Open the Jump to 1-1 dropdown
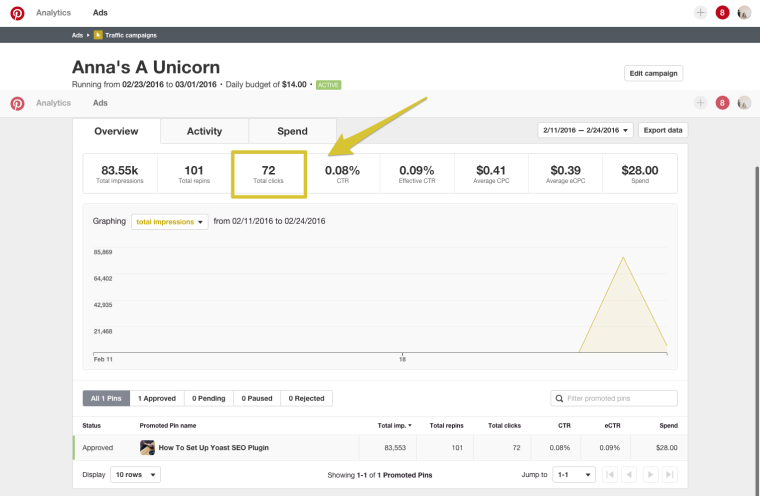The width and height of the screenshot is (760, 496). tap(574, 475)
